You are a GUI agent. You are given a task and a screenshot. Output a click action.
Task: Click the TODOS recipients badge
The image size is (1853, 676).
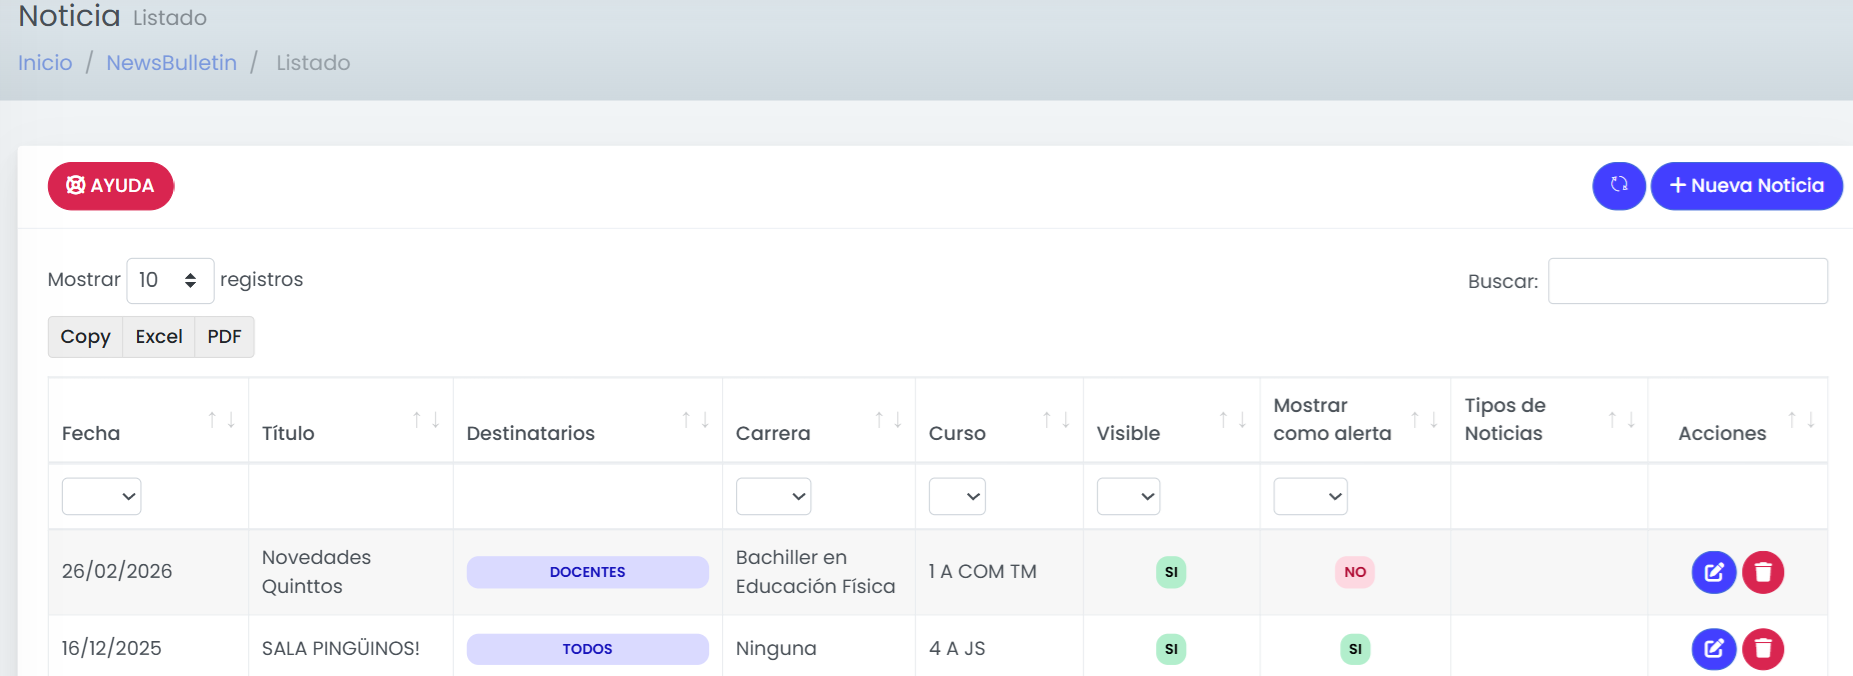point(588,649)
